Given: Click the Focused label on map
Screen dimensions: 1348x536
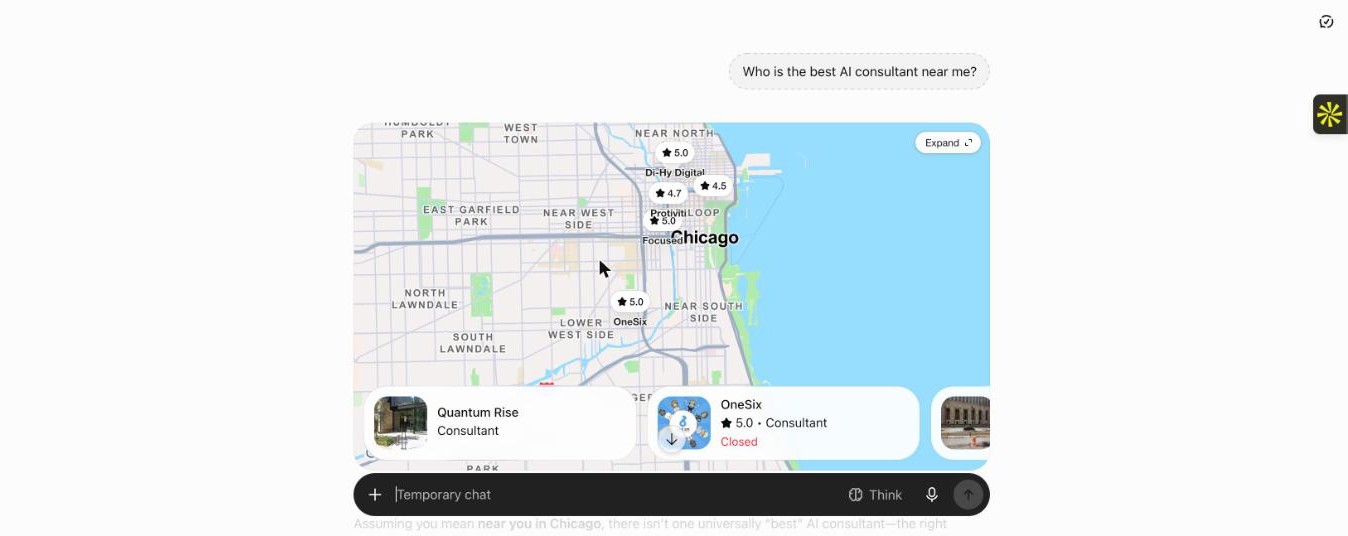Looking at the screenshot, I should [662, 241].
